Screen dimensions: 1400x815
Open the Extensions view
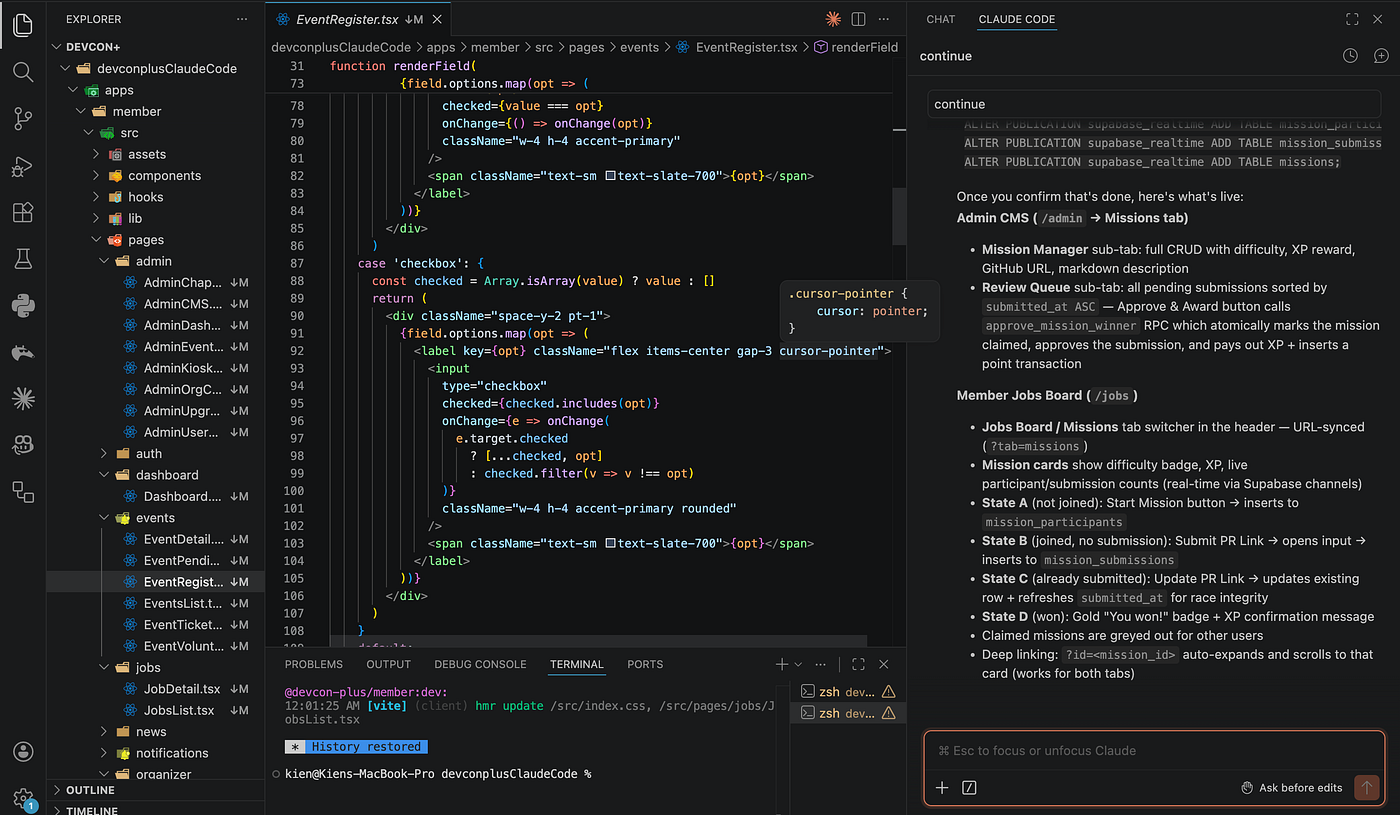23,212
